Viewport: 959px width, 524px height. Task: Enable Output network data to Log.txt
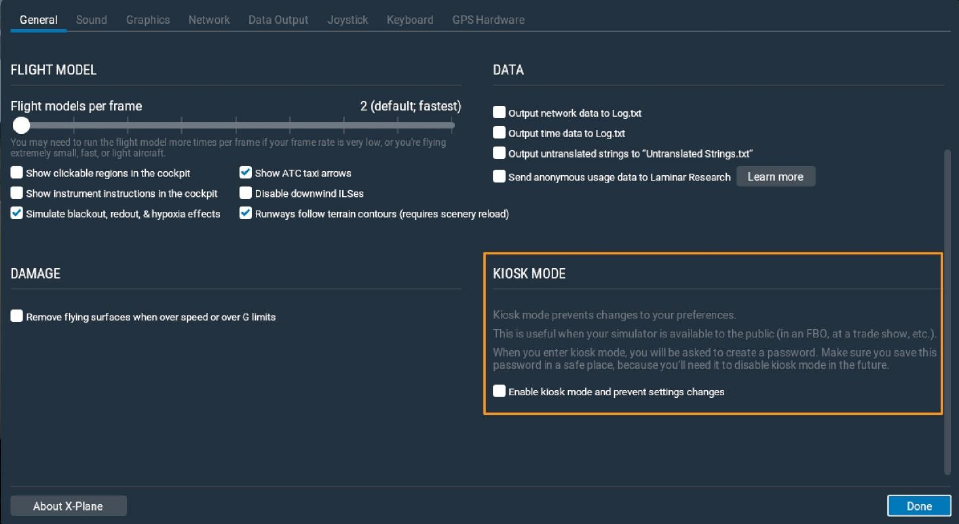[x=499, y=113]
